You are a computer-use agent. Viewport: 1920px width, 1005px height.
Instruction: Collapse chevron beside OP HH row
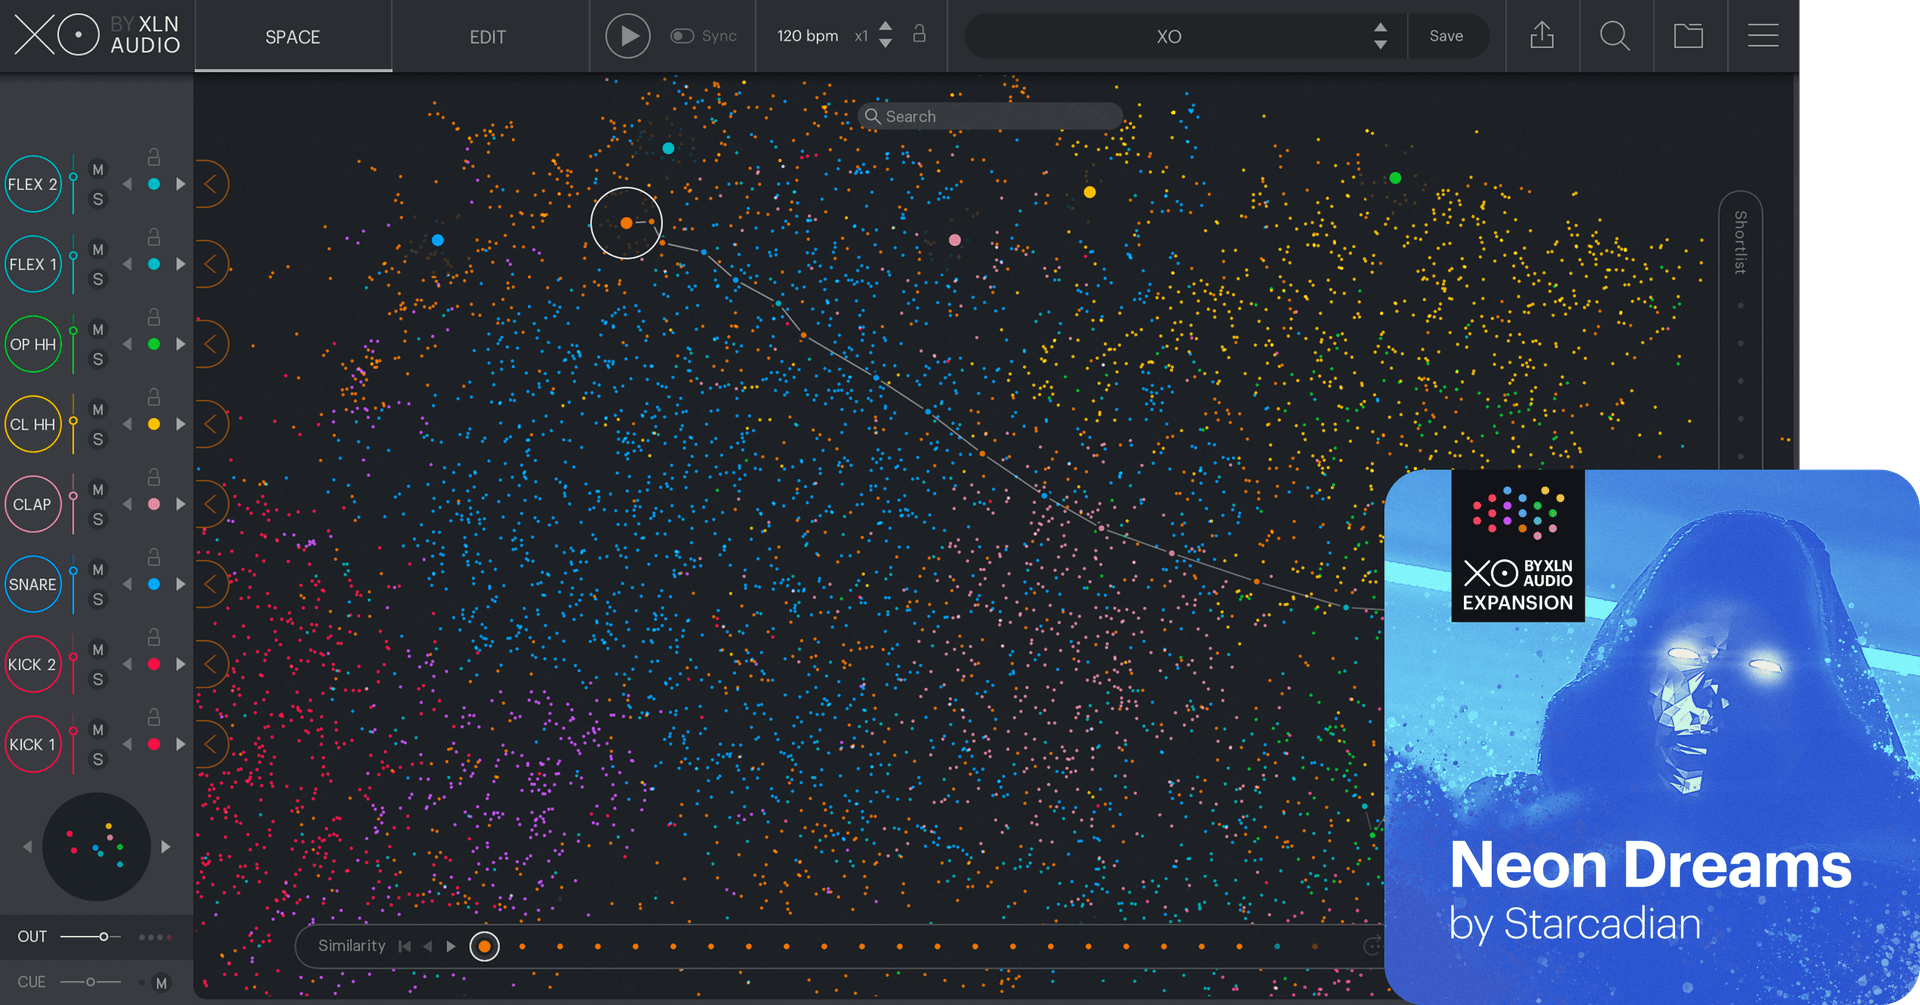point(211,344)
